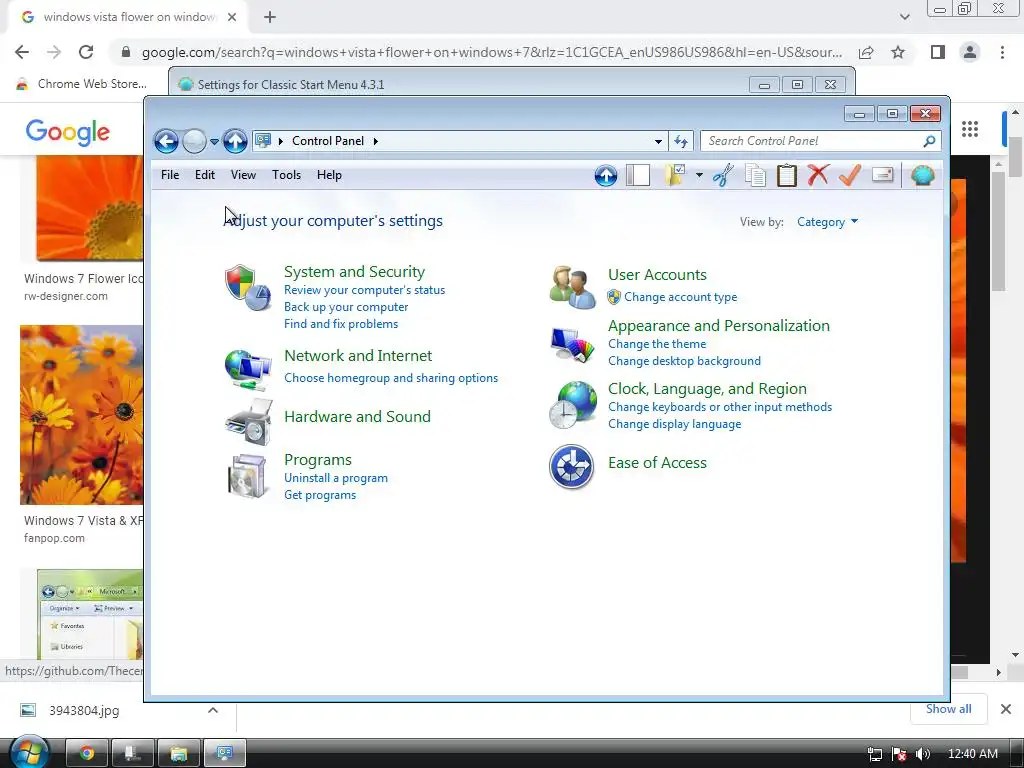Open the views dropdown arrow in toolbar
Screen dimensions: 1024x768
point(699,175)
